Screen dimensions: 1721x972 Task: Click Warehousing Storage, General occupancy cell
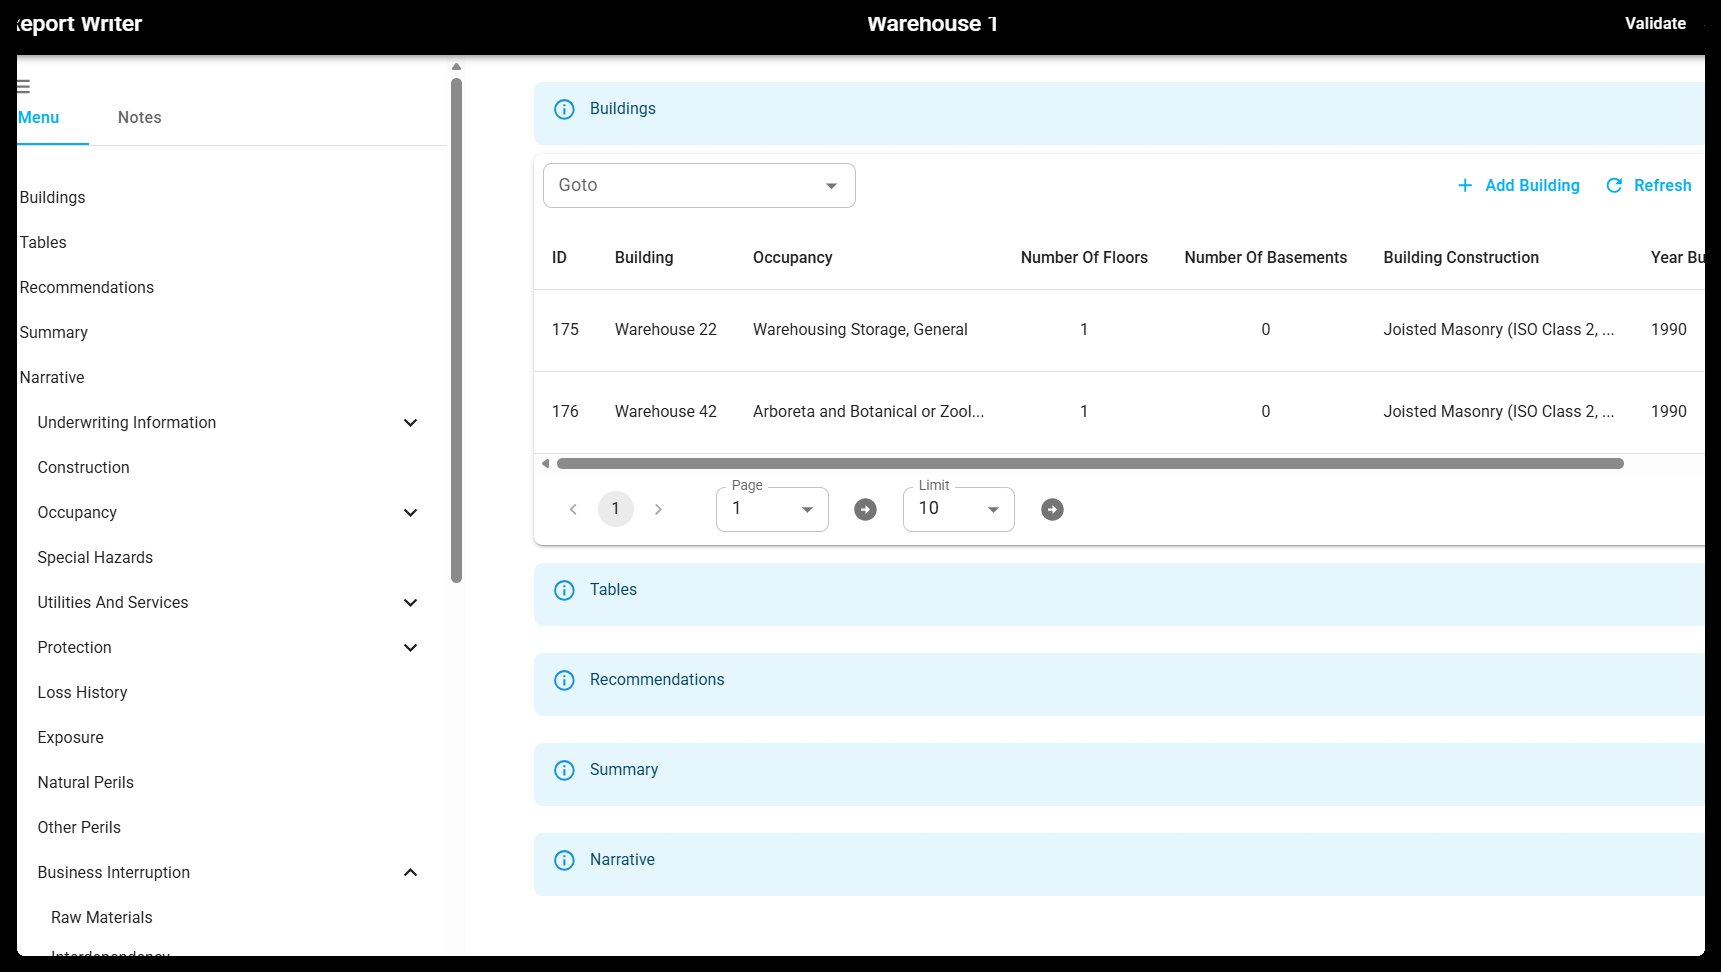click(x=860, y=330)
